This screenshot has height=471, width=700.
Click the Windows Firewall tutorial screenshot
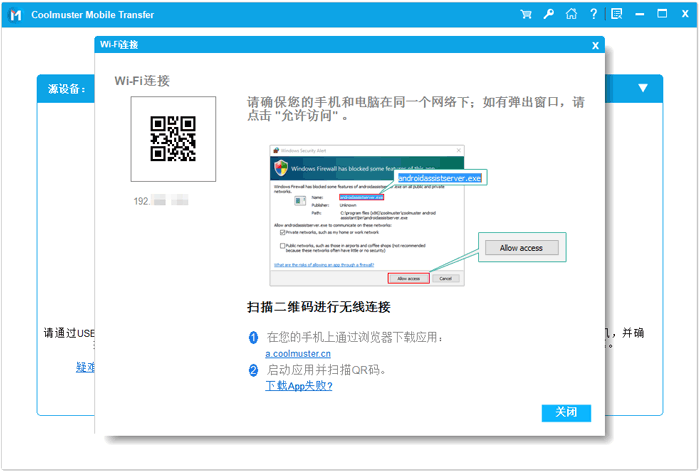(365, 214)
